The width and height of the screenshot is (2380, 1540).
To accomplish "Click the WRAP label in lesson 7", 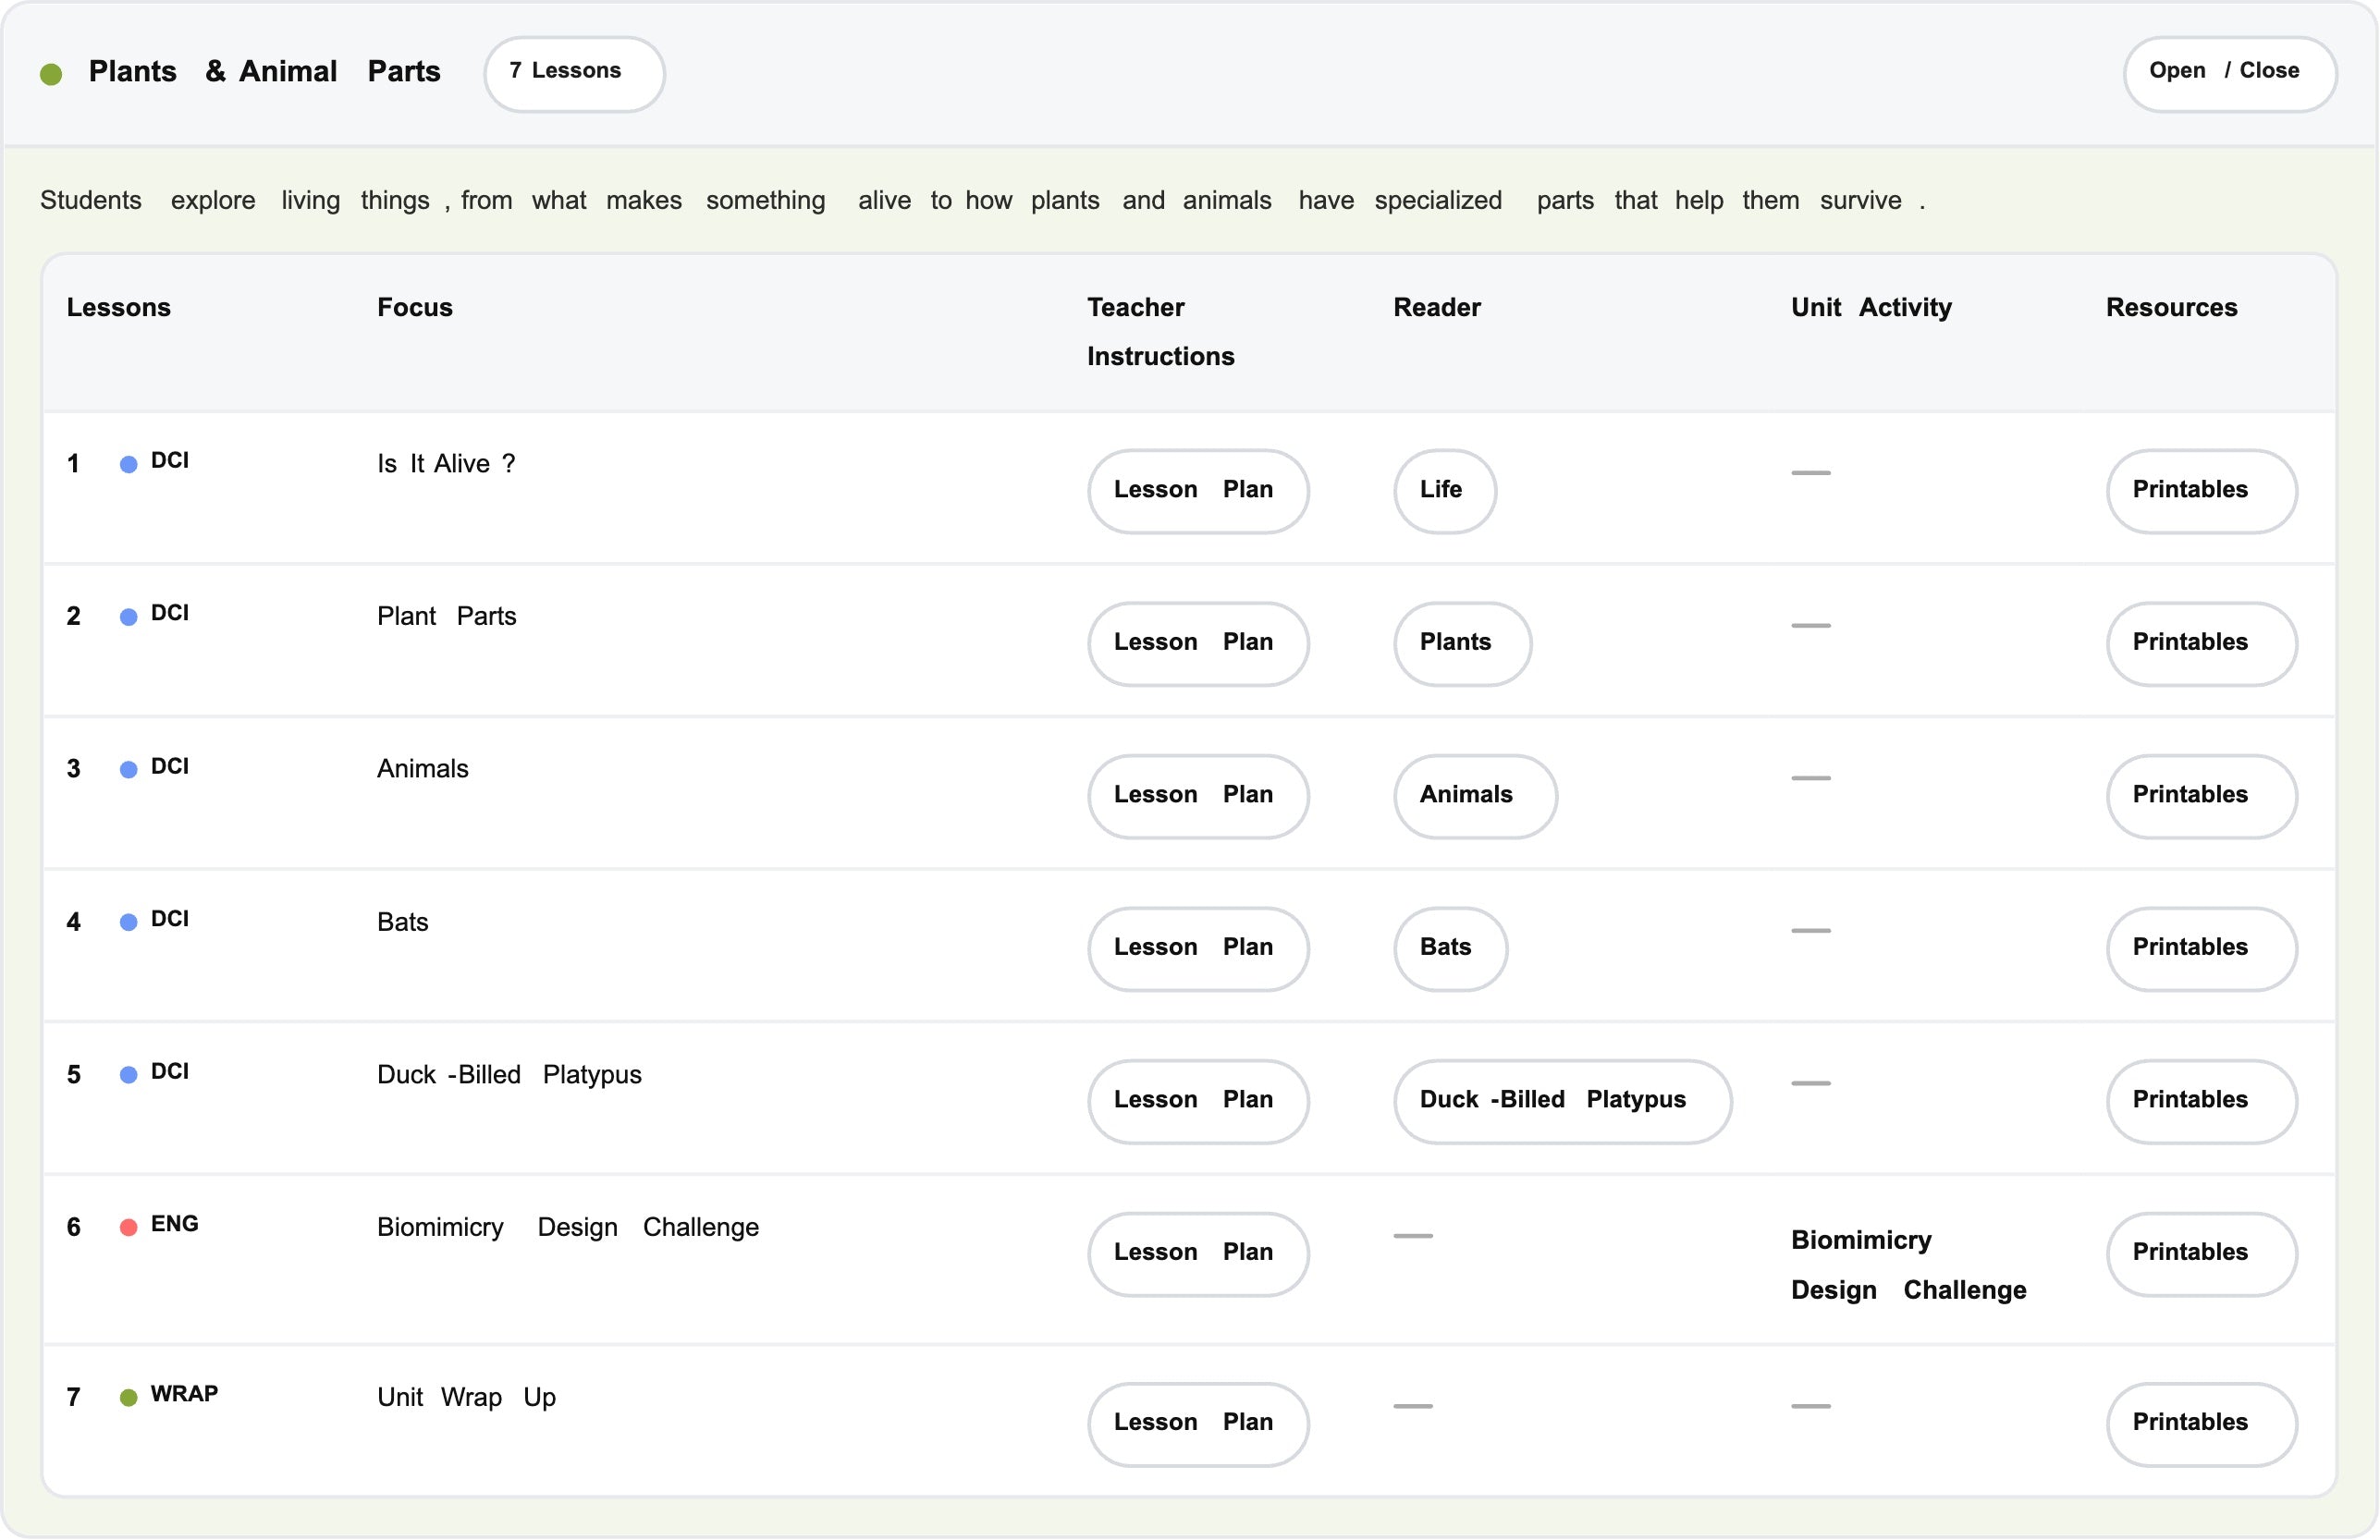I will click(x=184, y=1394).
